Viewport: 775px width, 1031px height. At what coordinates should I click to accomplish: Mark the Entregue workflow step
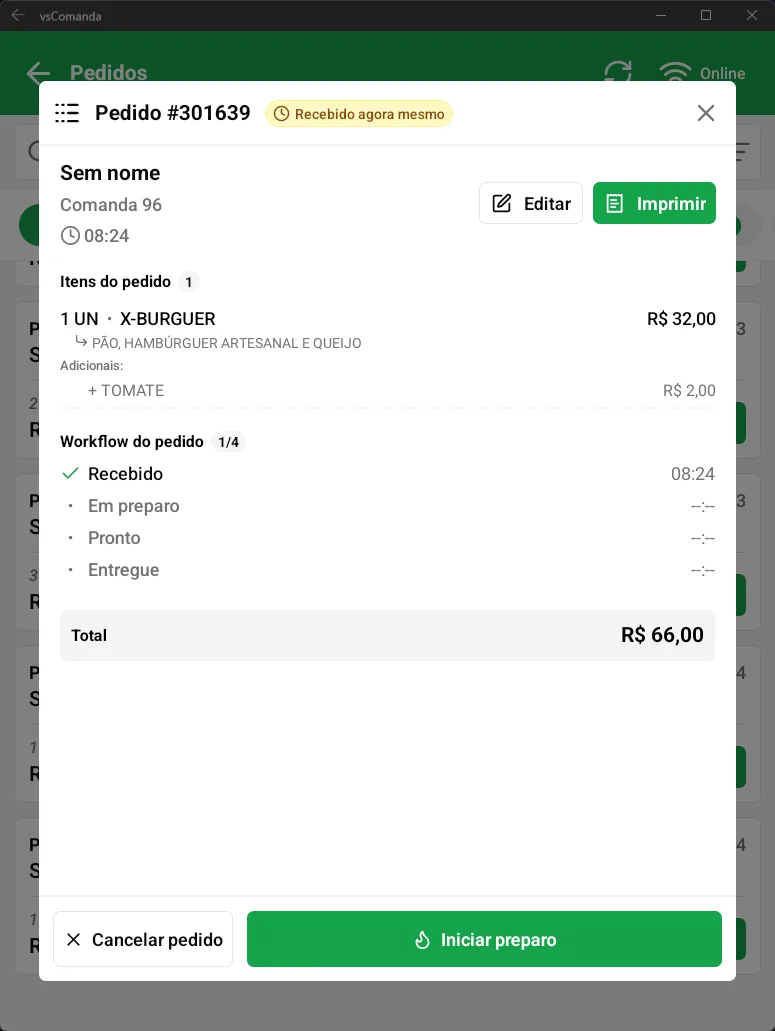(x=123, y=569)
